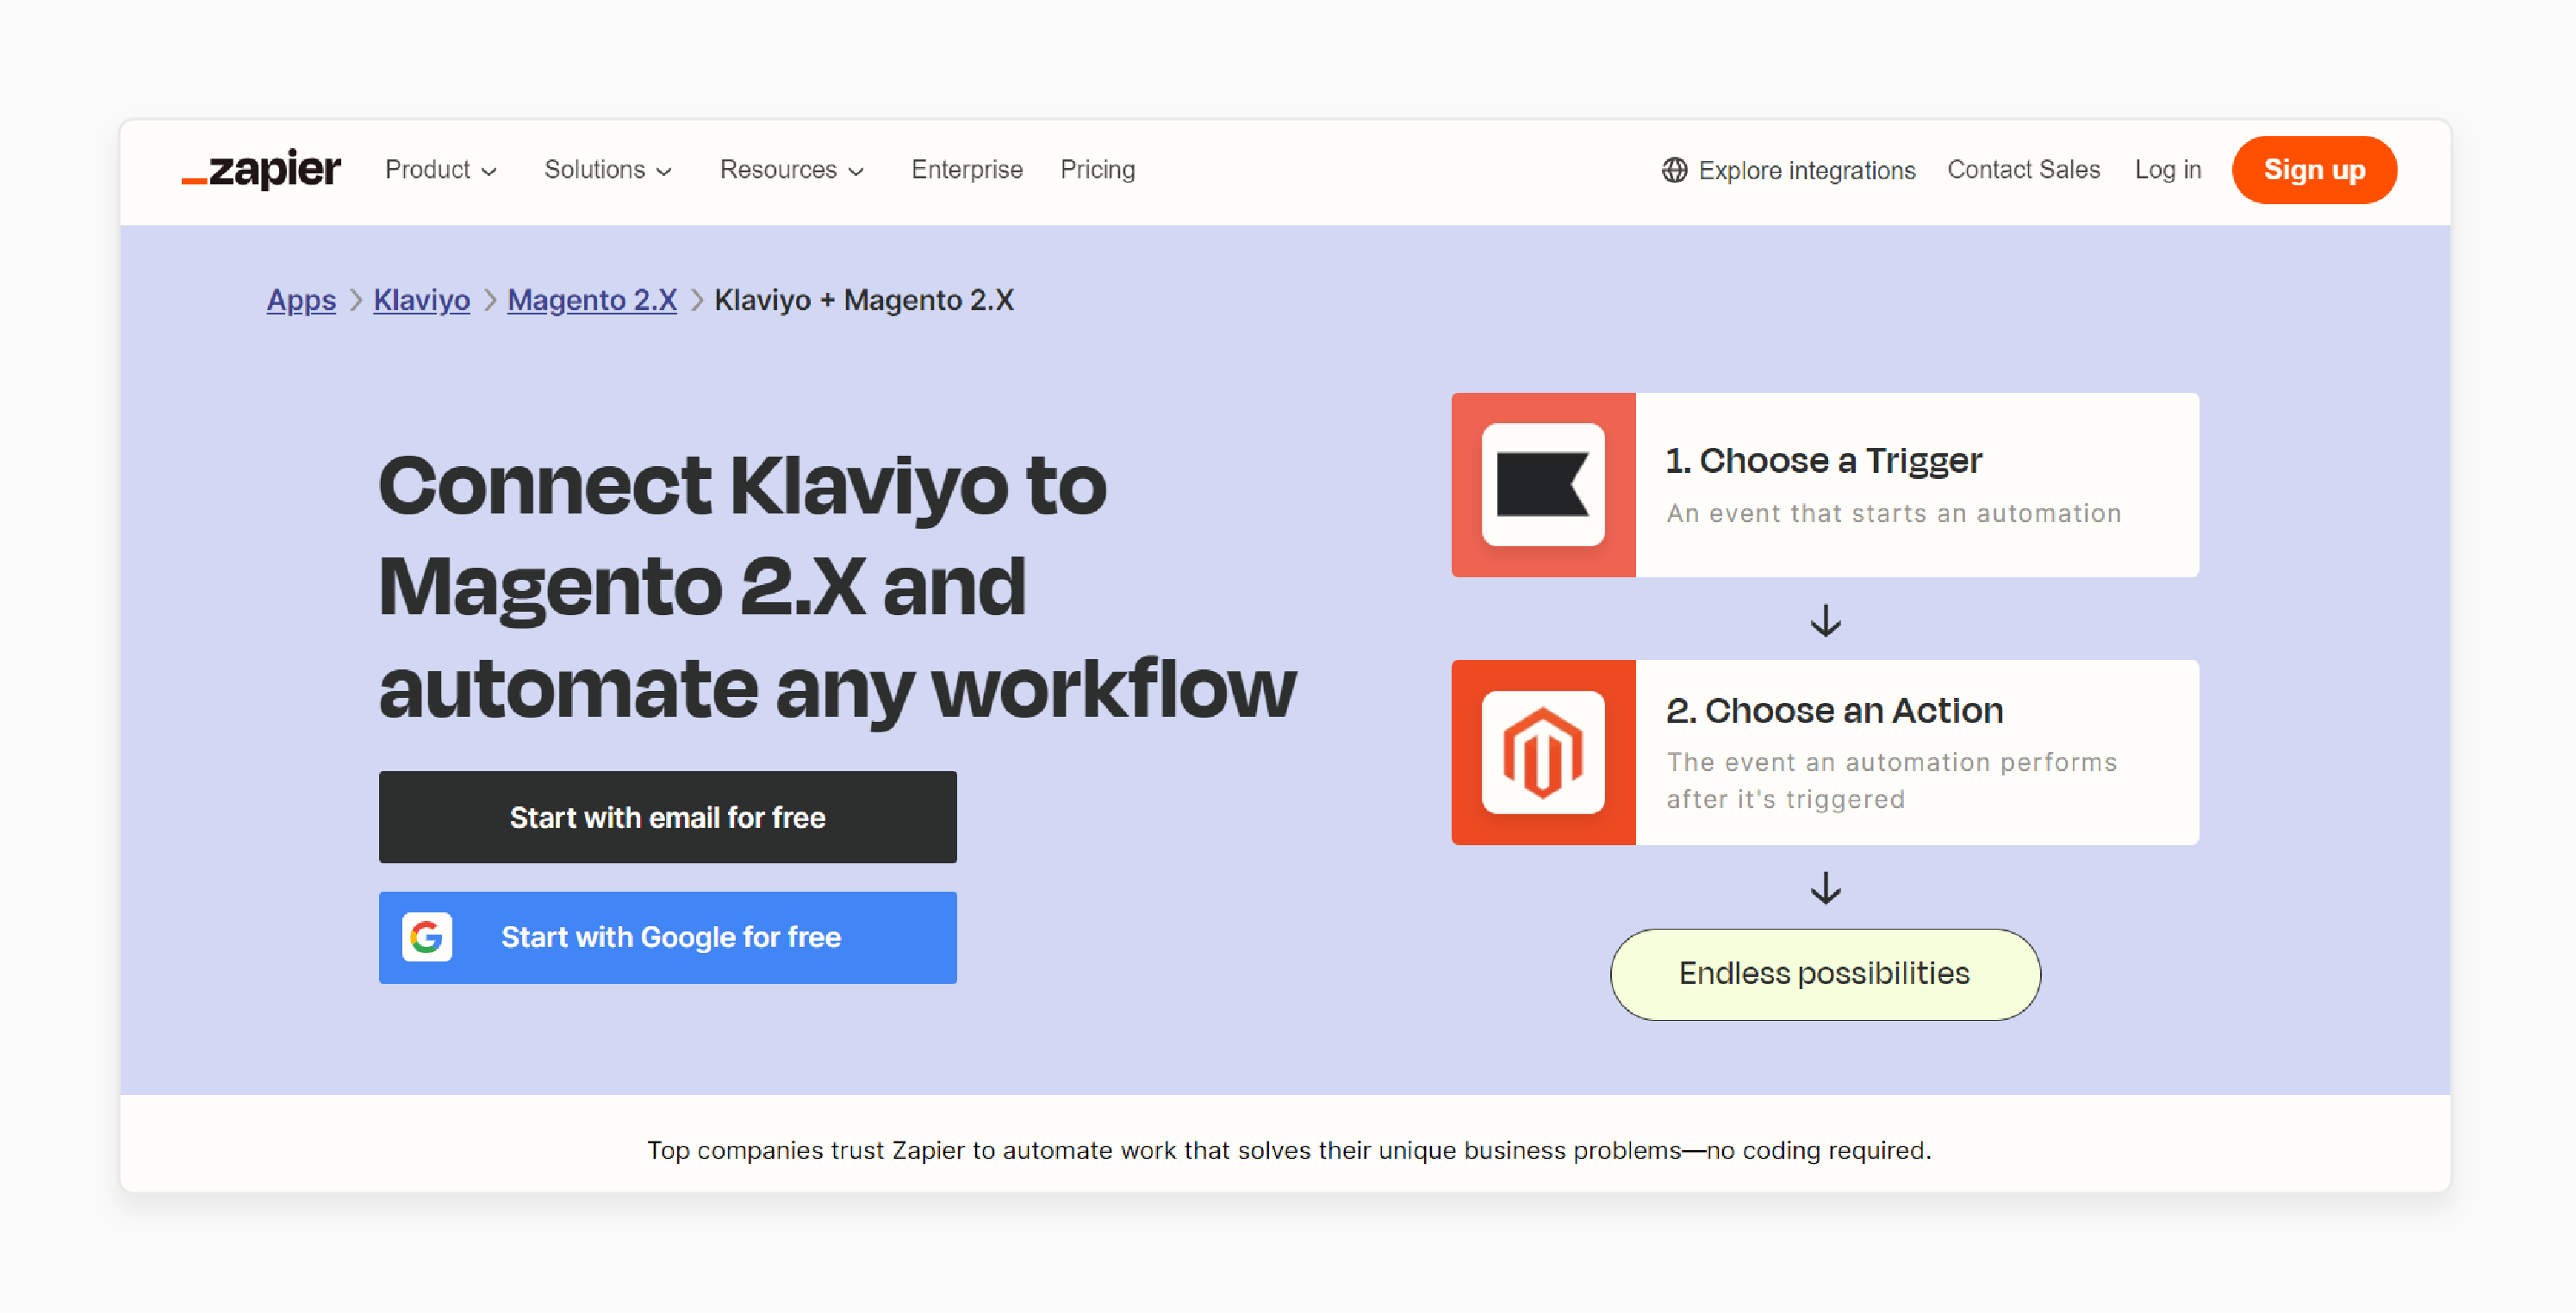Open Explore integrations
The height and width of the screenshot is (1313, 2576).
tap(1789, 170)
